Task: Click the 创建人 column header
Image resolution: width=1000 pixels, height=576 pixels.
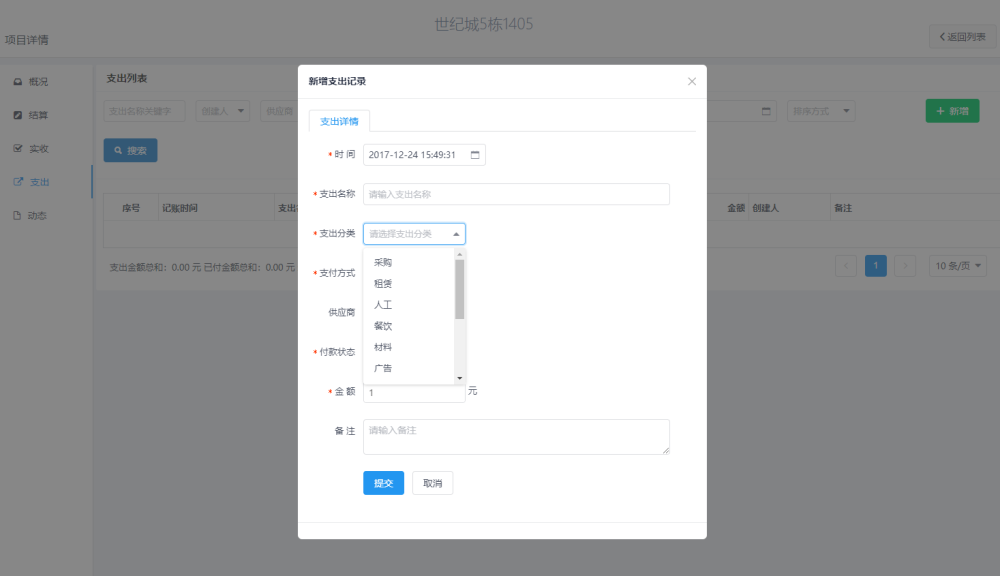Action: pos(765,208)
